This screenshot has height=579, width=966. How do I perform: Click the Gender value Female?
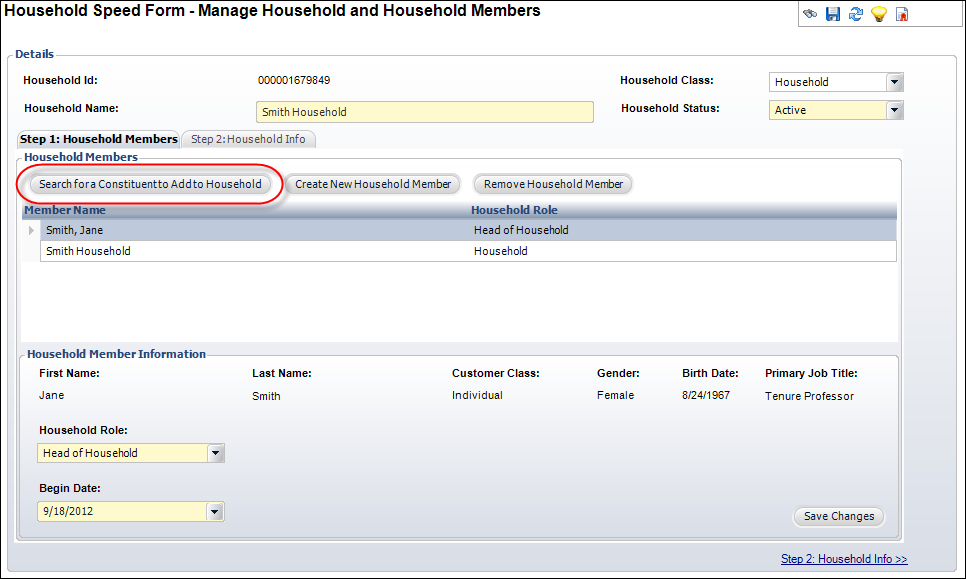pyautogui.click(x=615, y=395)
